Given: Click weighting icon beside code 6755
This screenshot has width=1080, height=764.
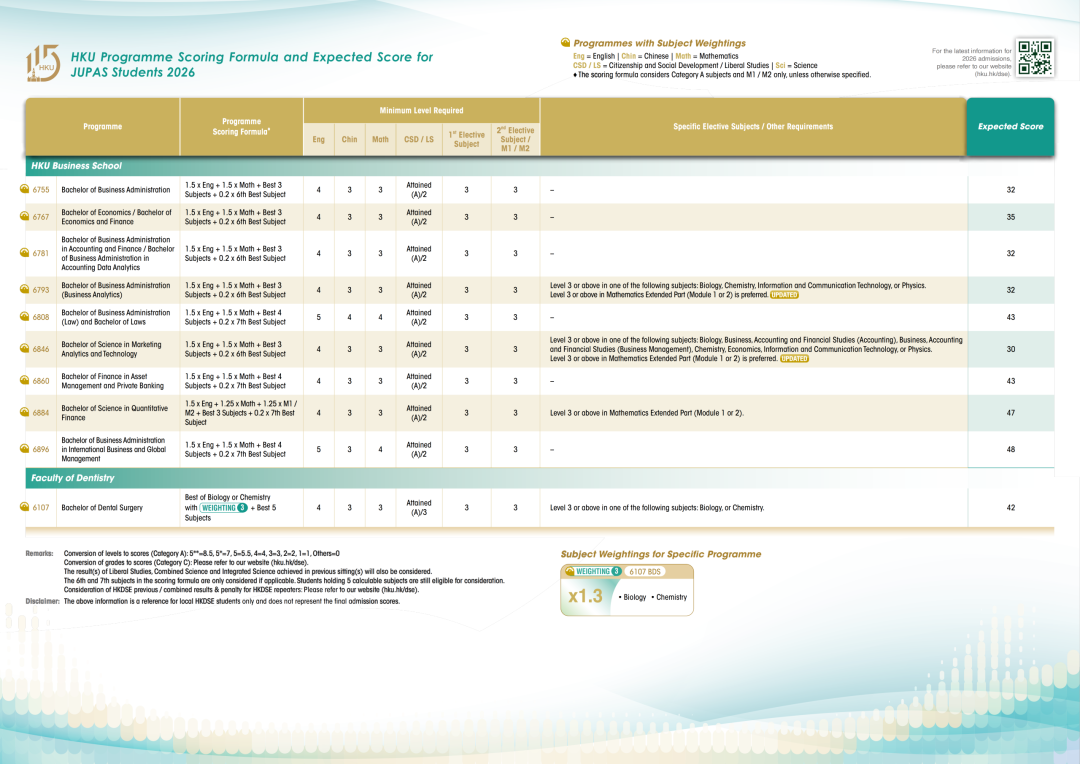Looking at the screenshot, I should tap(25, 189).
